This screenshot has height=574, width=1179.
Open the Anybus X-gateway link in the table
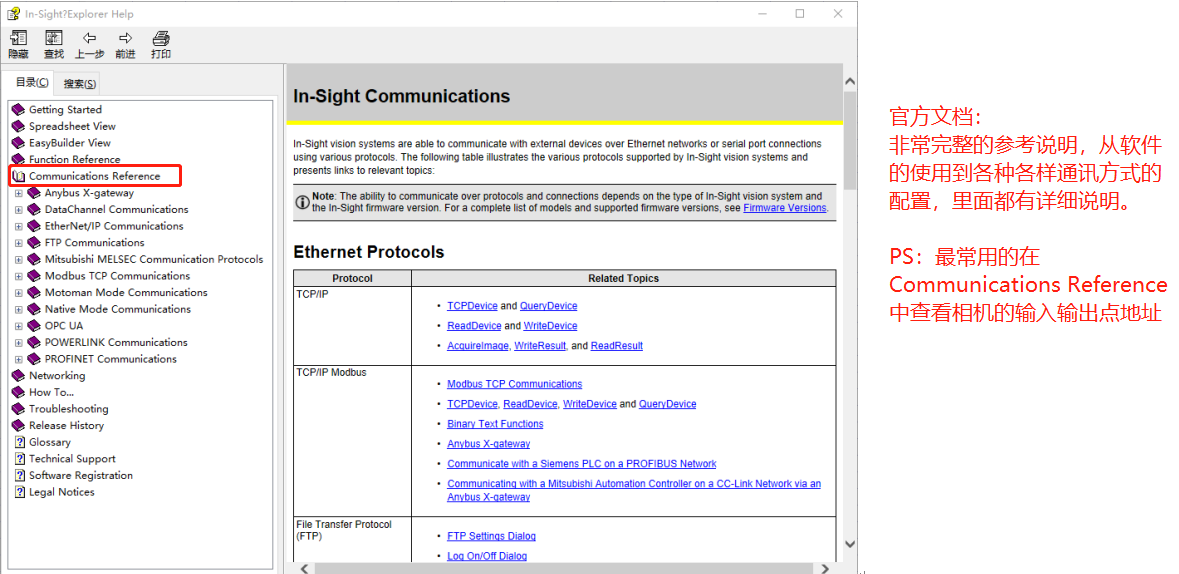click(x=489, y=444)
